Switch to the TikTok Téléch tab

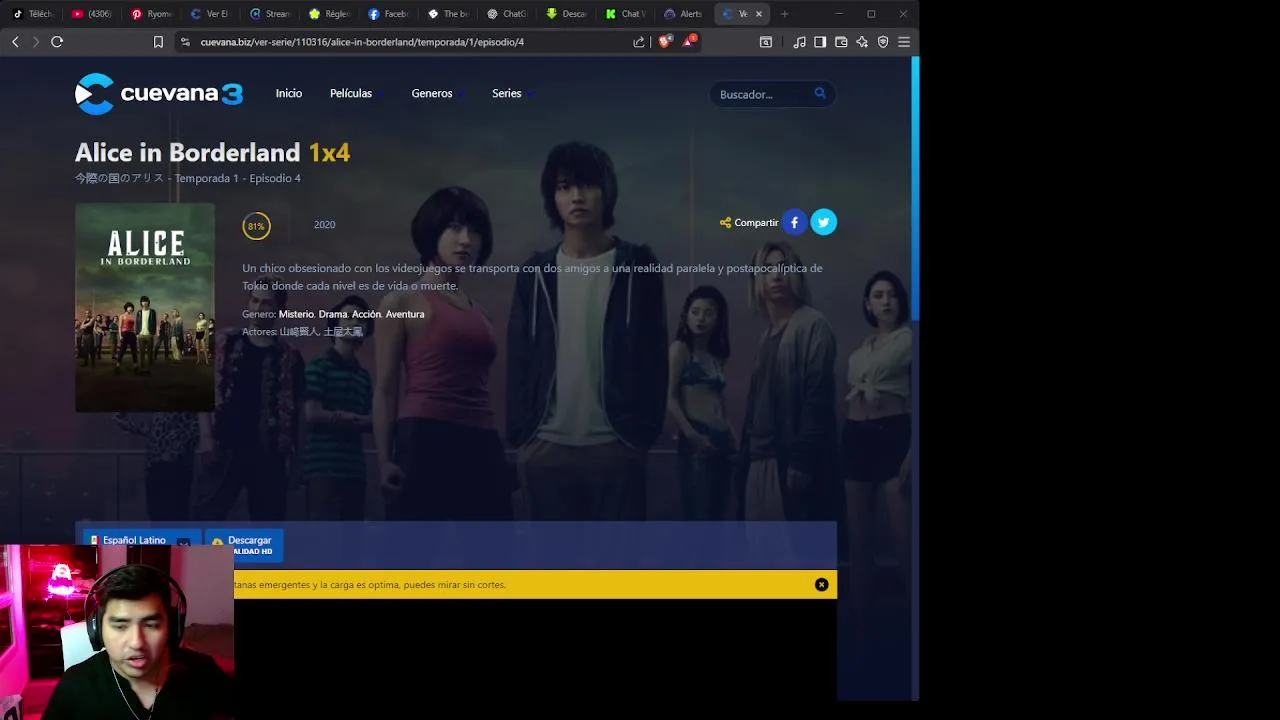(32, 14)
